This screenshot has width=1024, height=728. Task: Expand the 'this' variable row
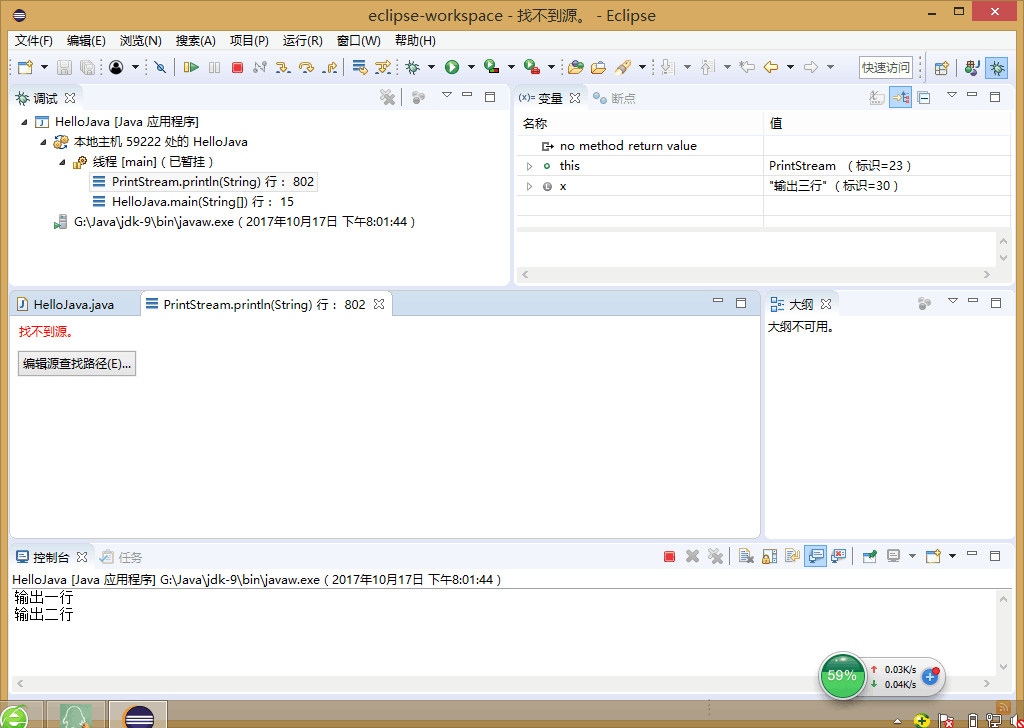529,166
